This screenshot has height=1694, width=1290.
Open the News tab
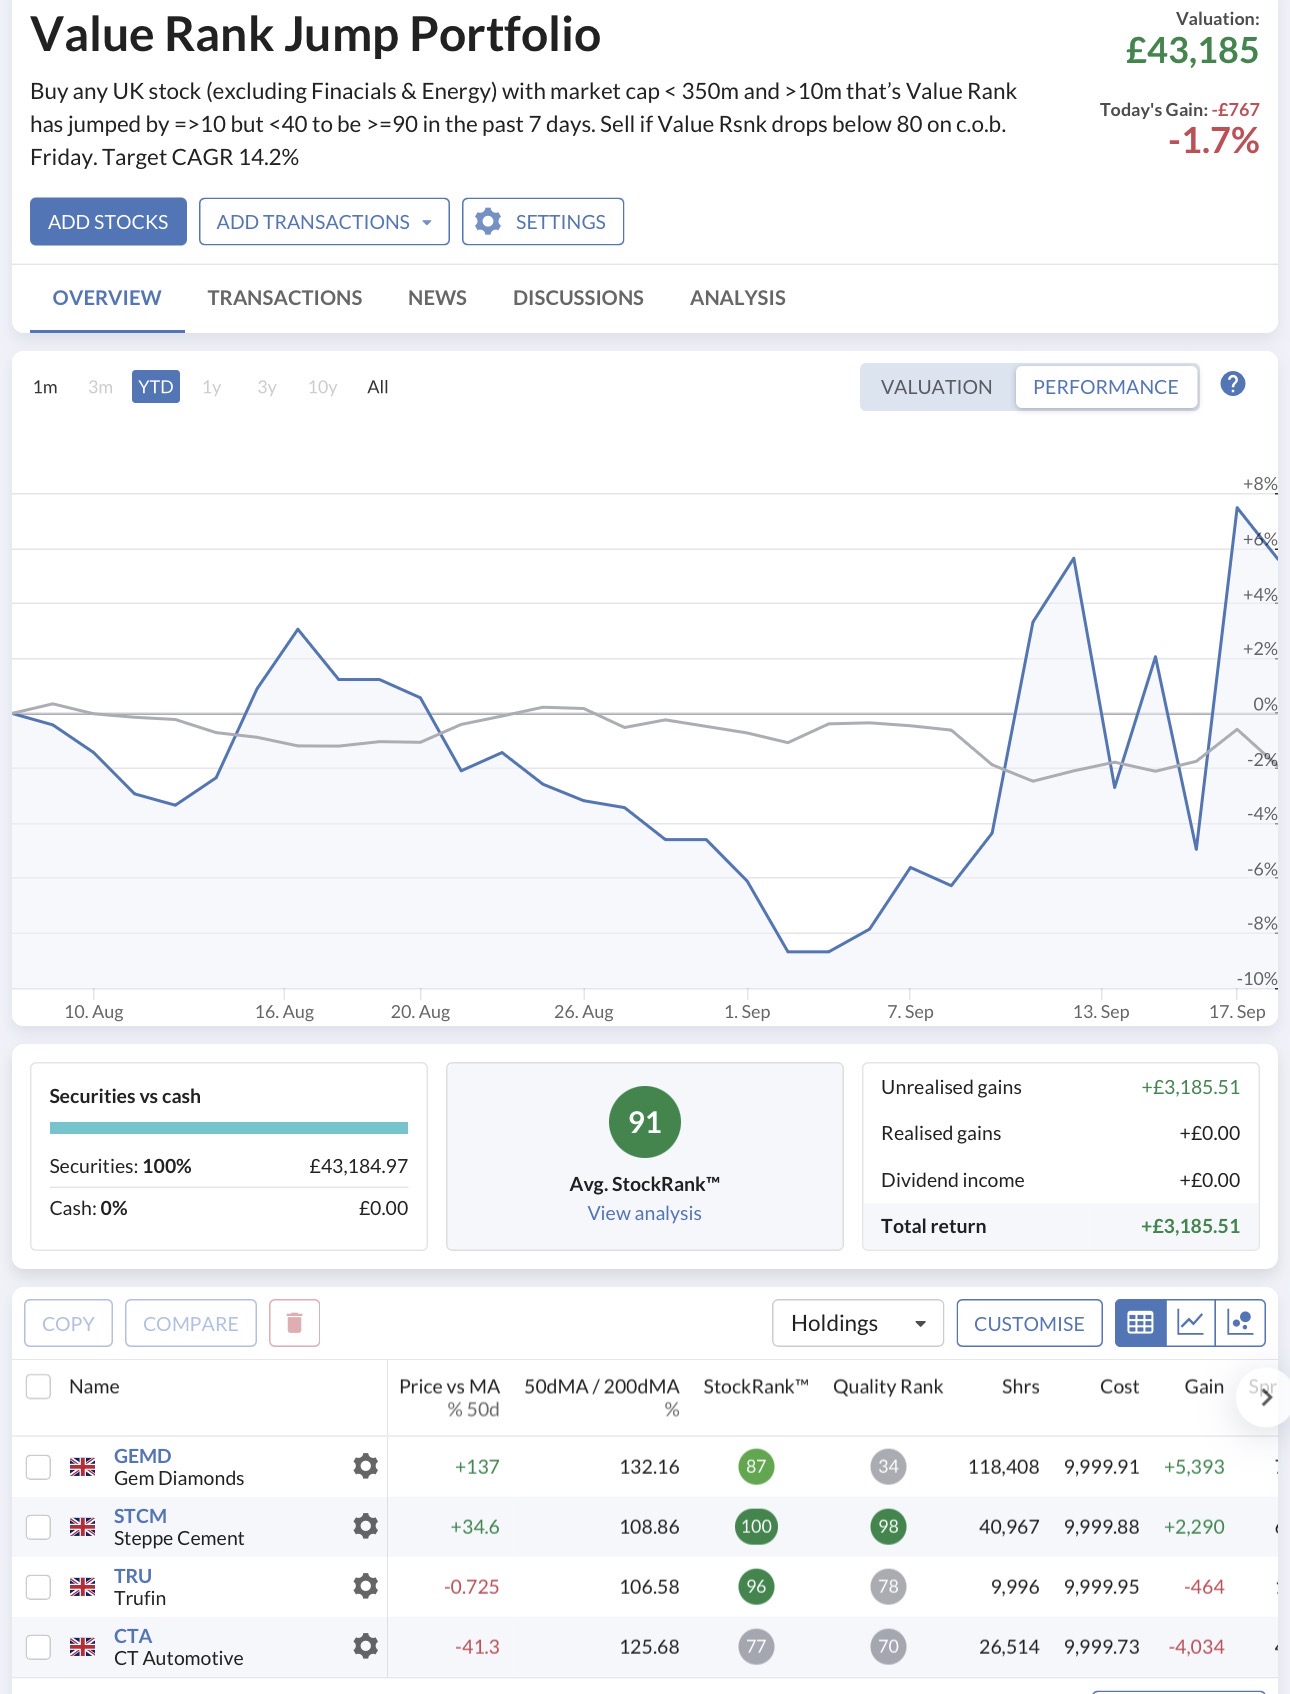click(437, 298)
